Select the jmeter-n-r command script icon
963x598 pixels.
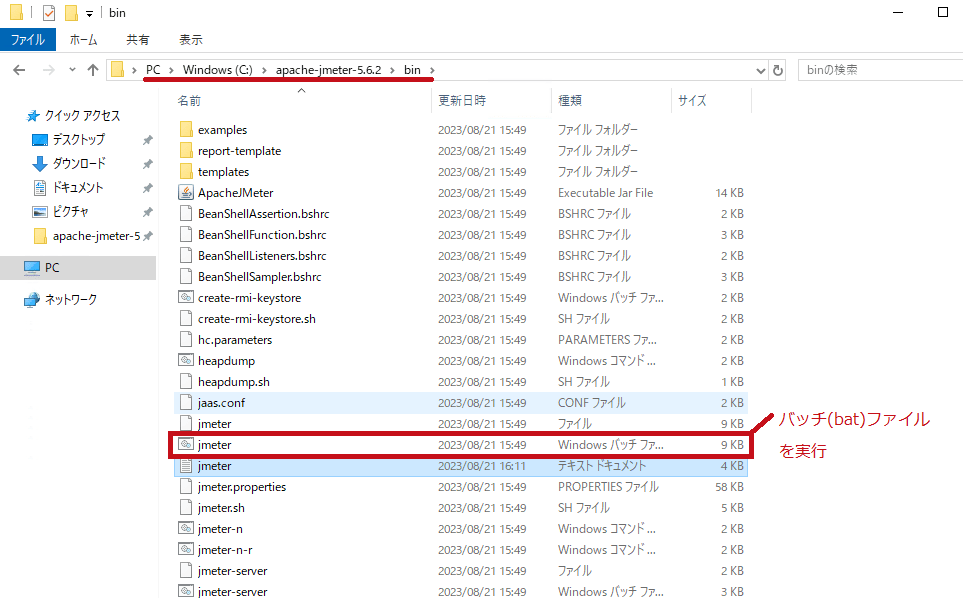186,549
